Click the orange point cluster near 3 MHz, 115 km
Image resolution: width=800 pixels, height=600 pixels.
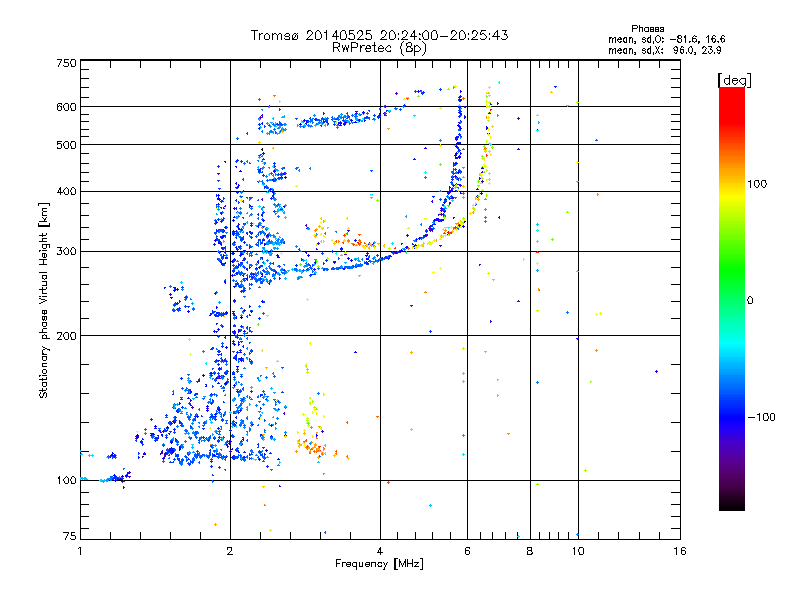[312, 446]
